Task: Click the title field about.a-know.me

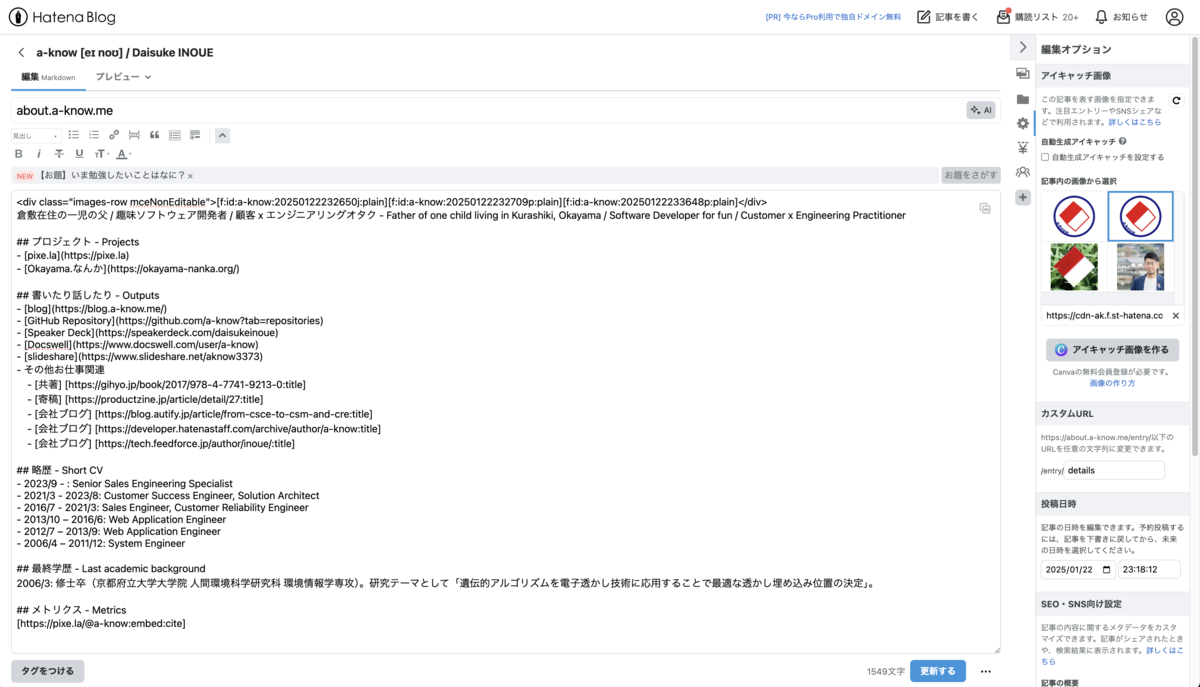Action: point(488,110)
